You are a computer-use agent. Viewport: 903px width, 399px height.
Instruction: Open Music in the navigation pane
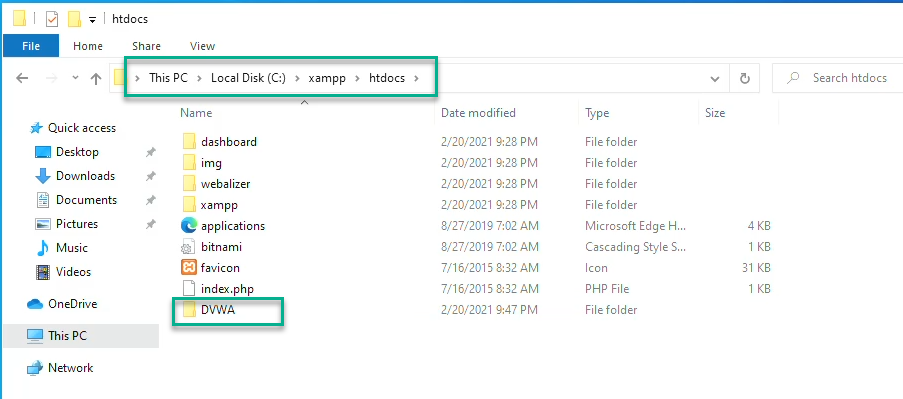pos(72,248)
